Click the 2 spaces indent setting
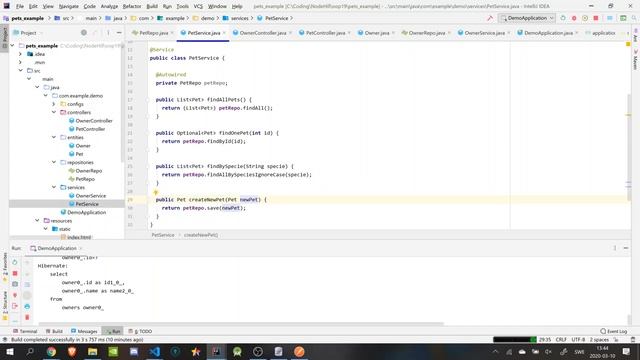 tap(599, 340)
